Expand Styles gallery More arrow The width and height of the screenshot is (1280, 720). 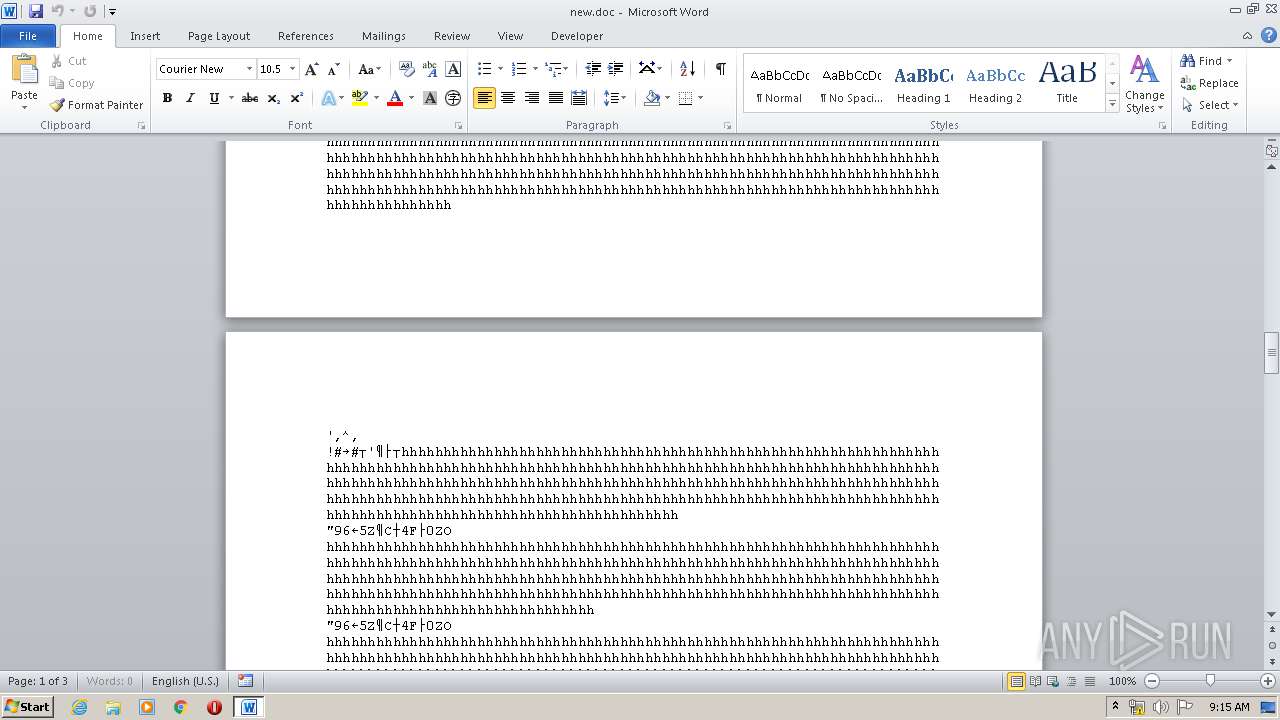pyautogui.click(x=1112, y=104)
